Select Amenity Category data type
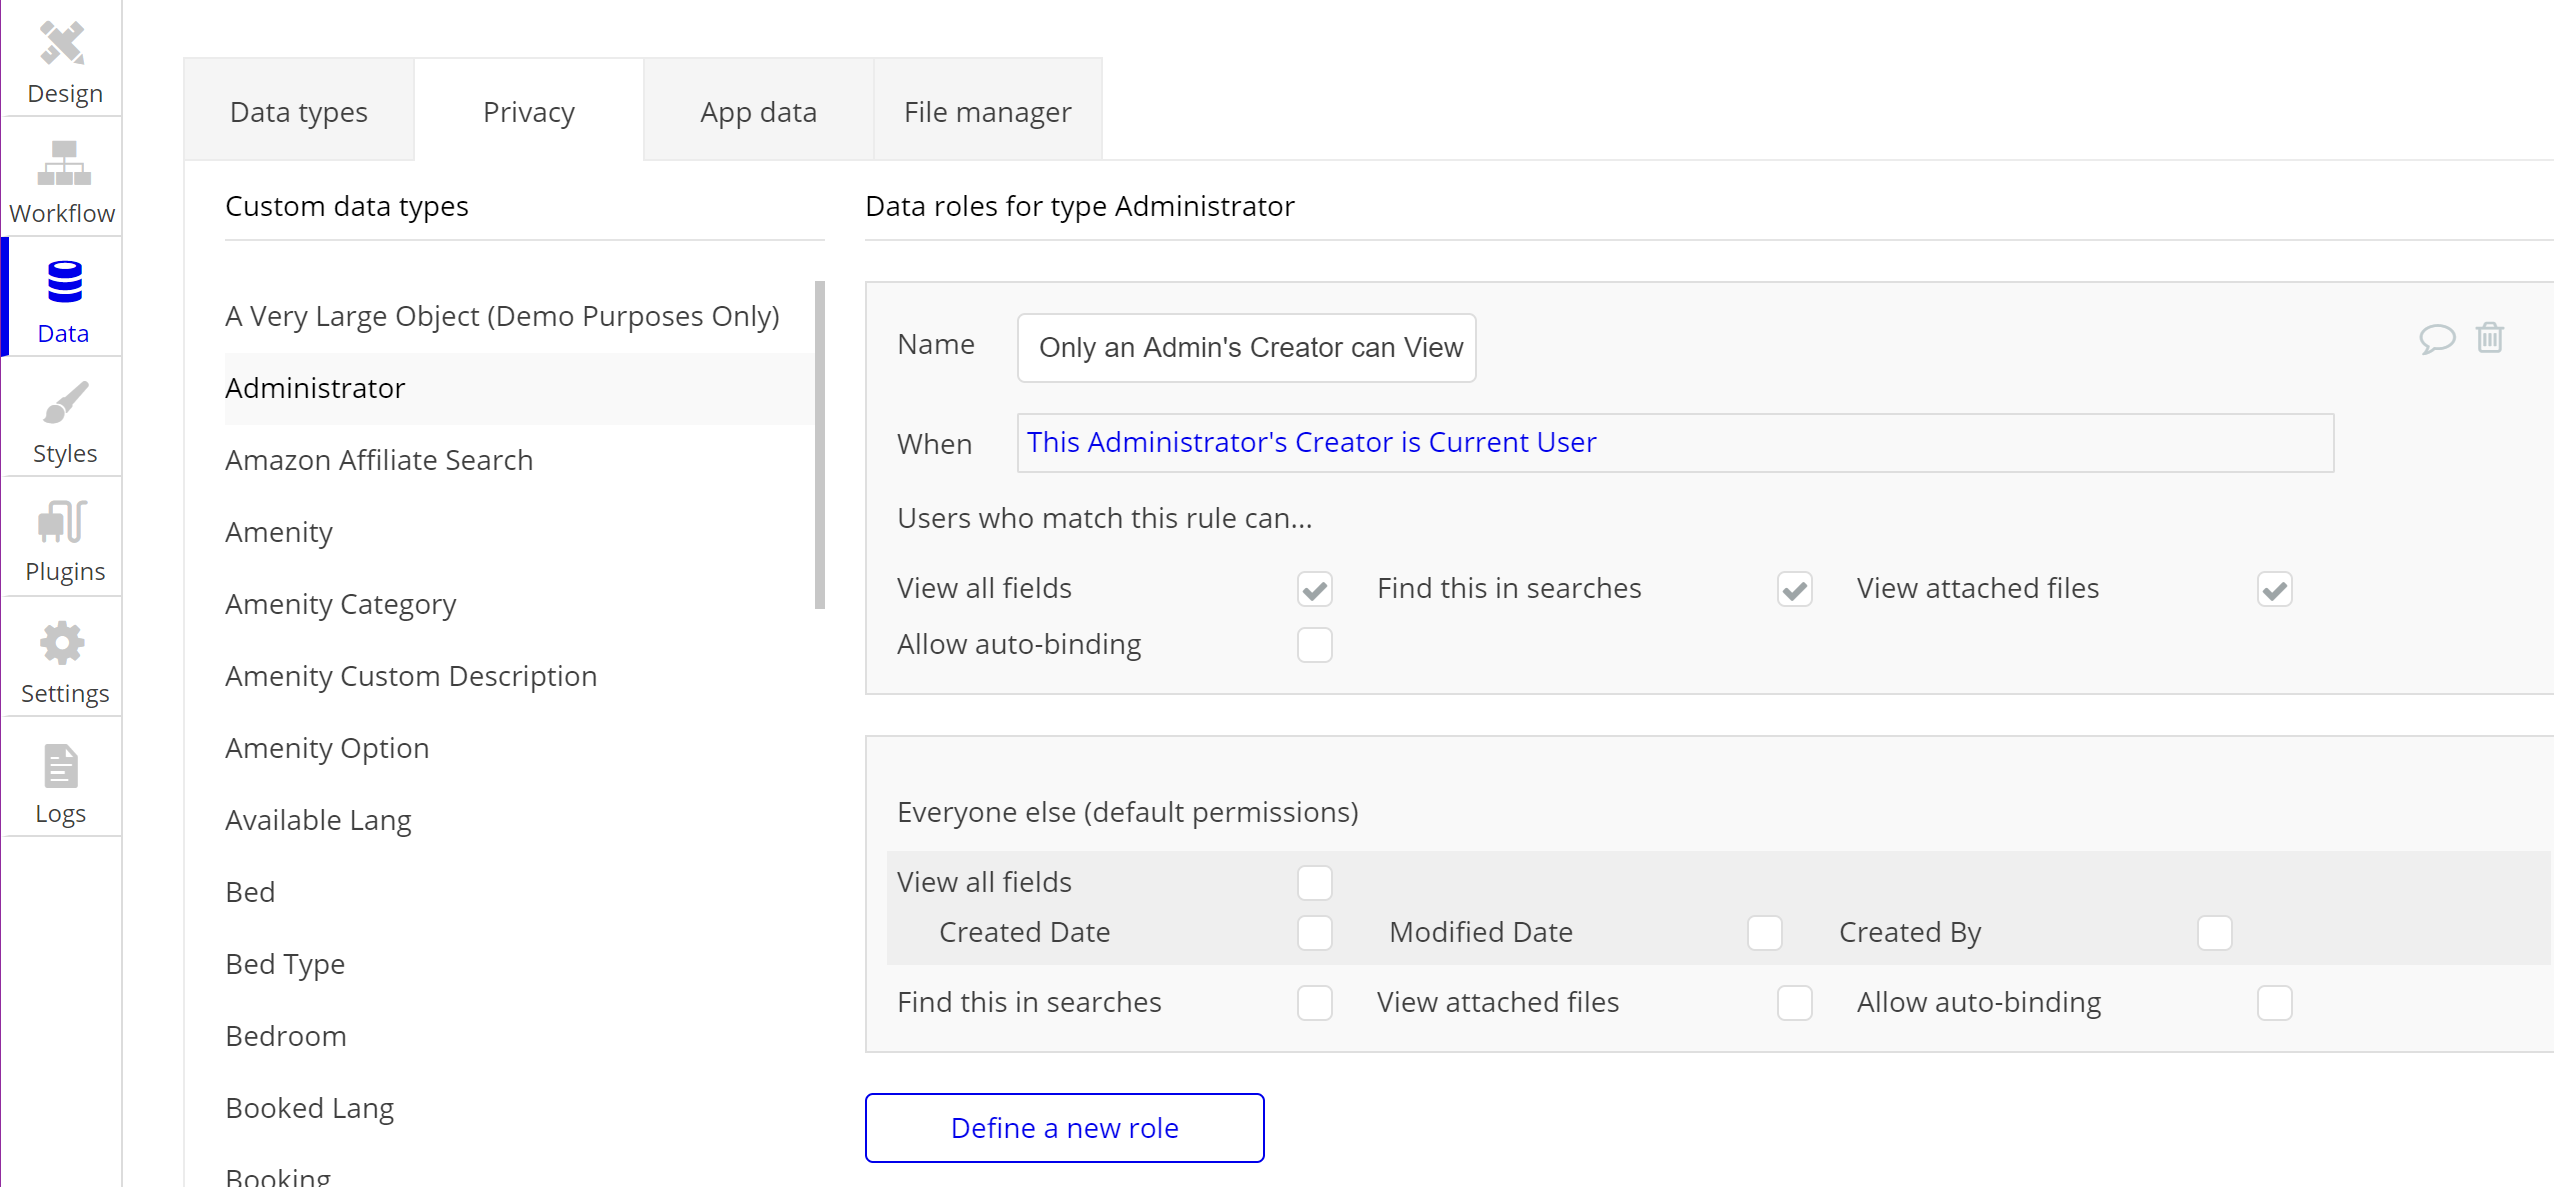2554x1187 pixels. (340, 604)
